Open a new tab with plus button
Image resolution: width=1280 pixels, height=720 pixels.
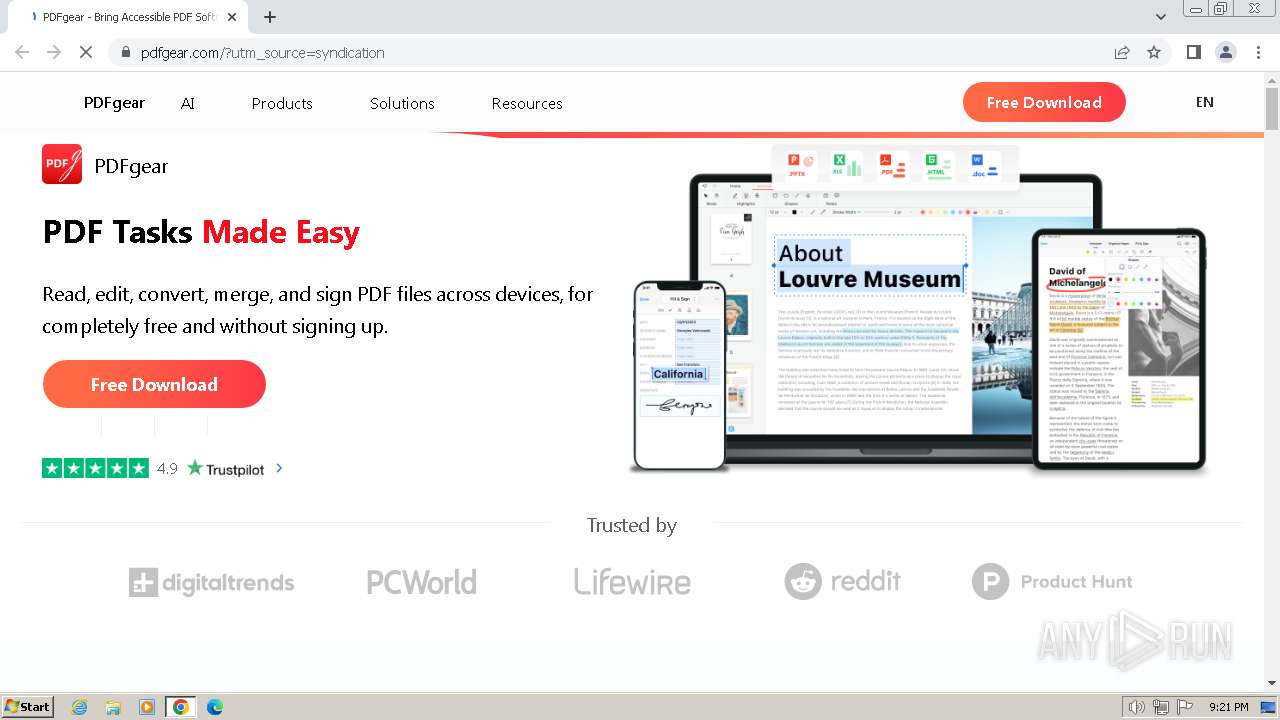[270, 17]
